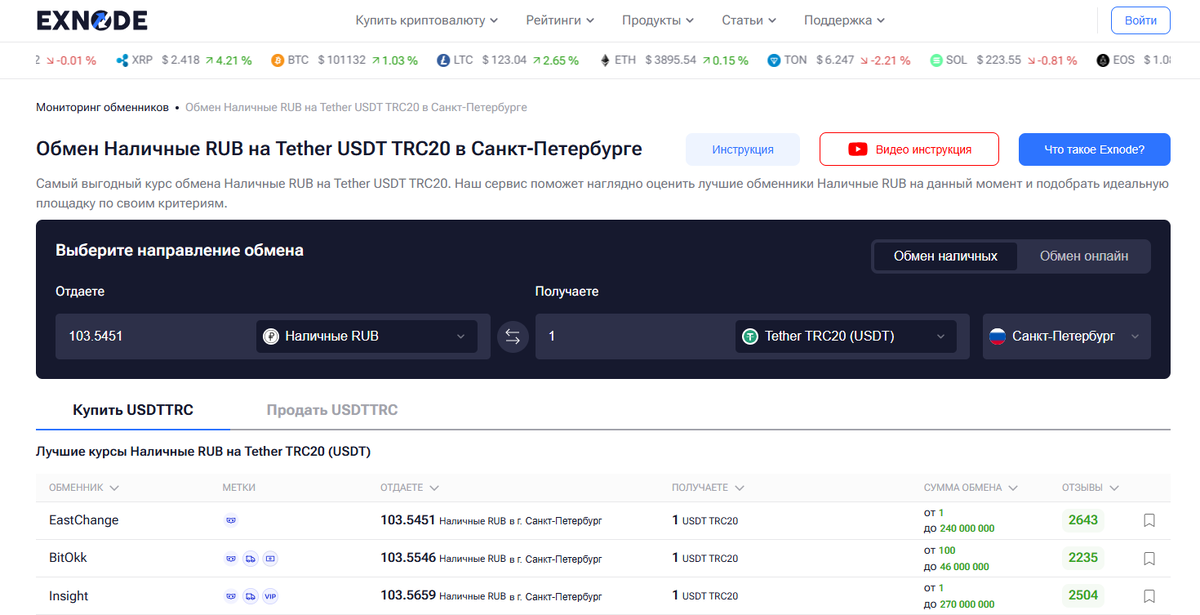Open the Санкт-Петербург city dropdown
1200x615 pixels.
(1066, 336)
